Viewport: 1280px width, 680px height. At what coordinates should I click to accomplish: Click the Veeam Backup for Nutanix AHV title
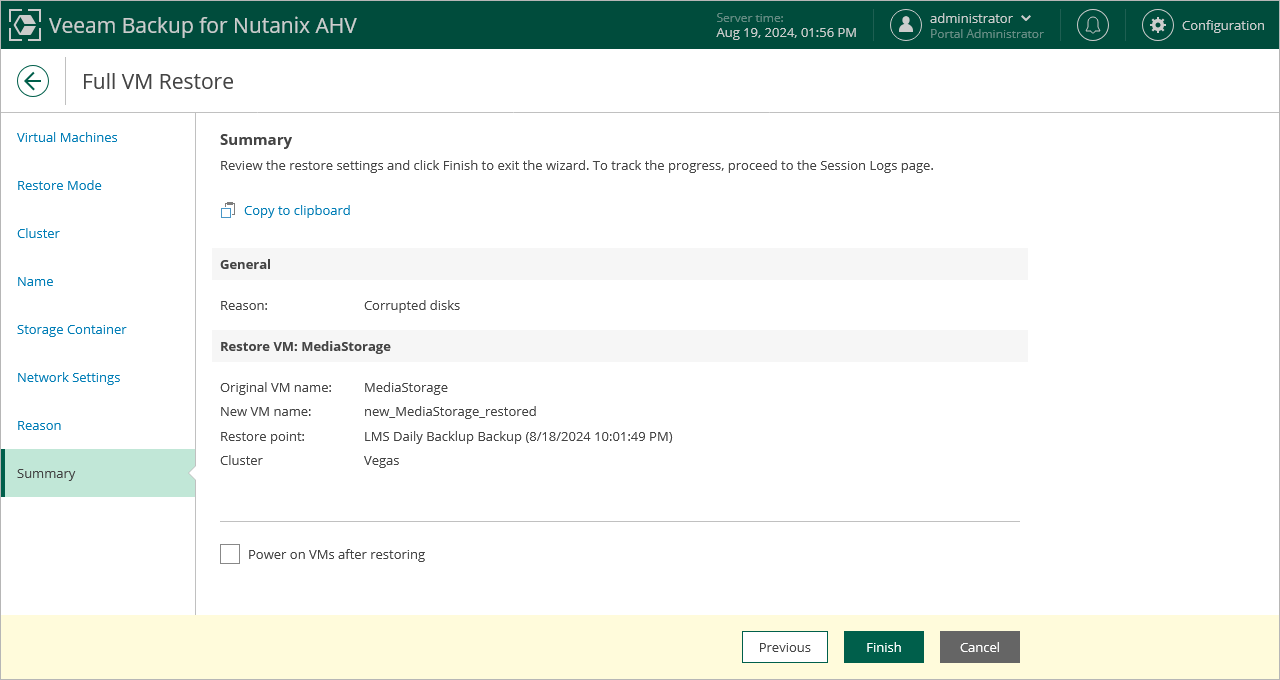(203, 25)
